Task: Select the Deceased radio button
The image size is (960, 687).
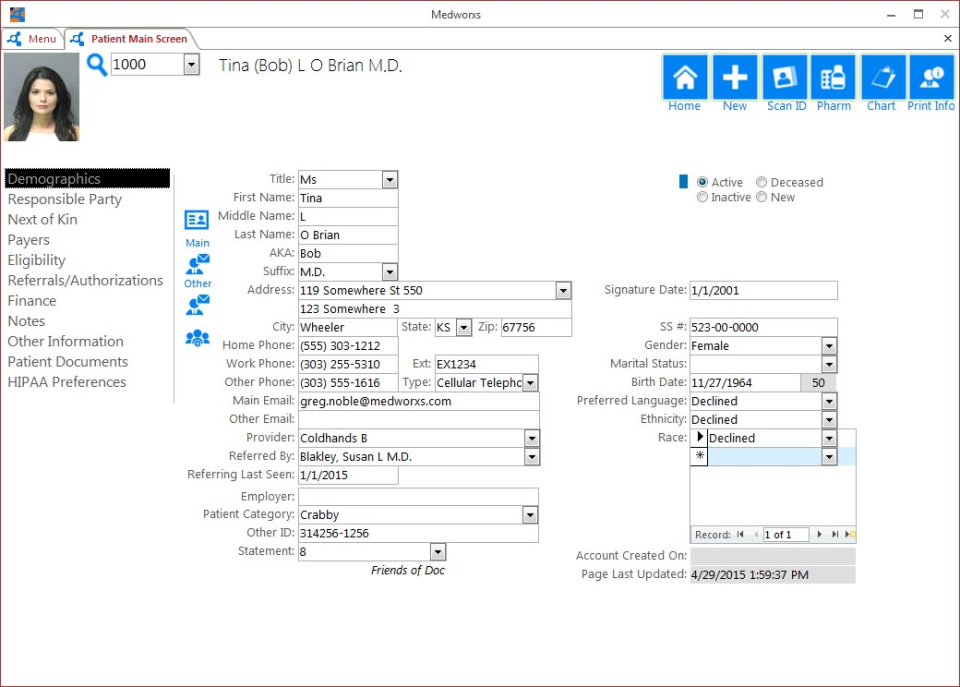Action: [x=761, y=182]
